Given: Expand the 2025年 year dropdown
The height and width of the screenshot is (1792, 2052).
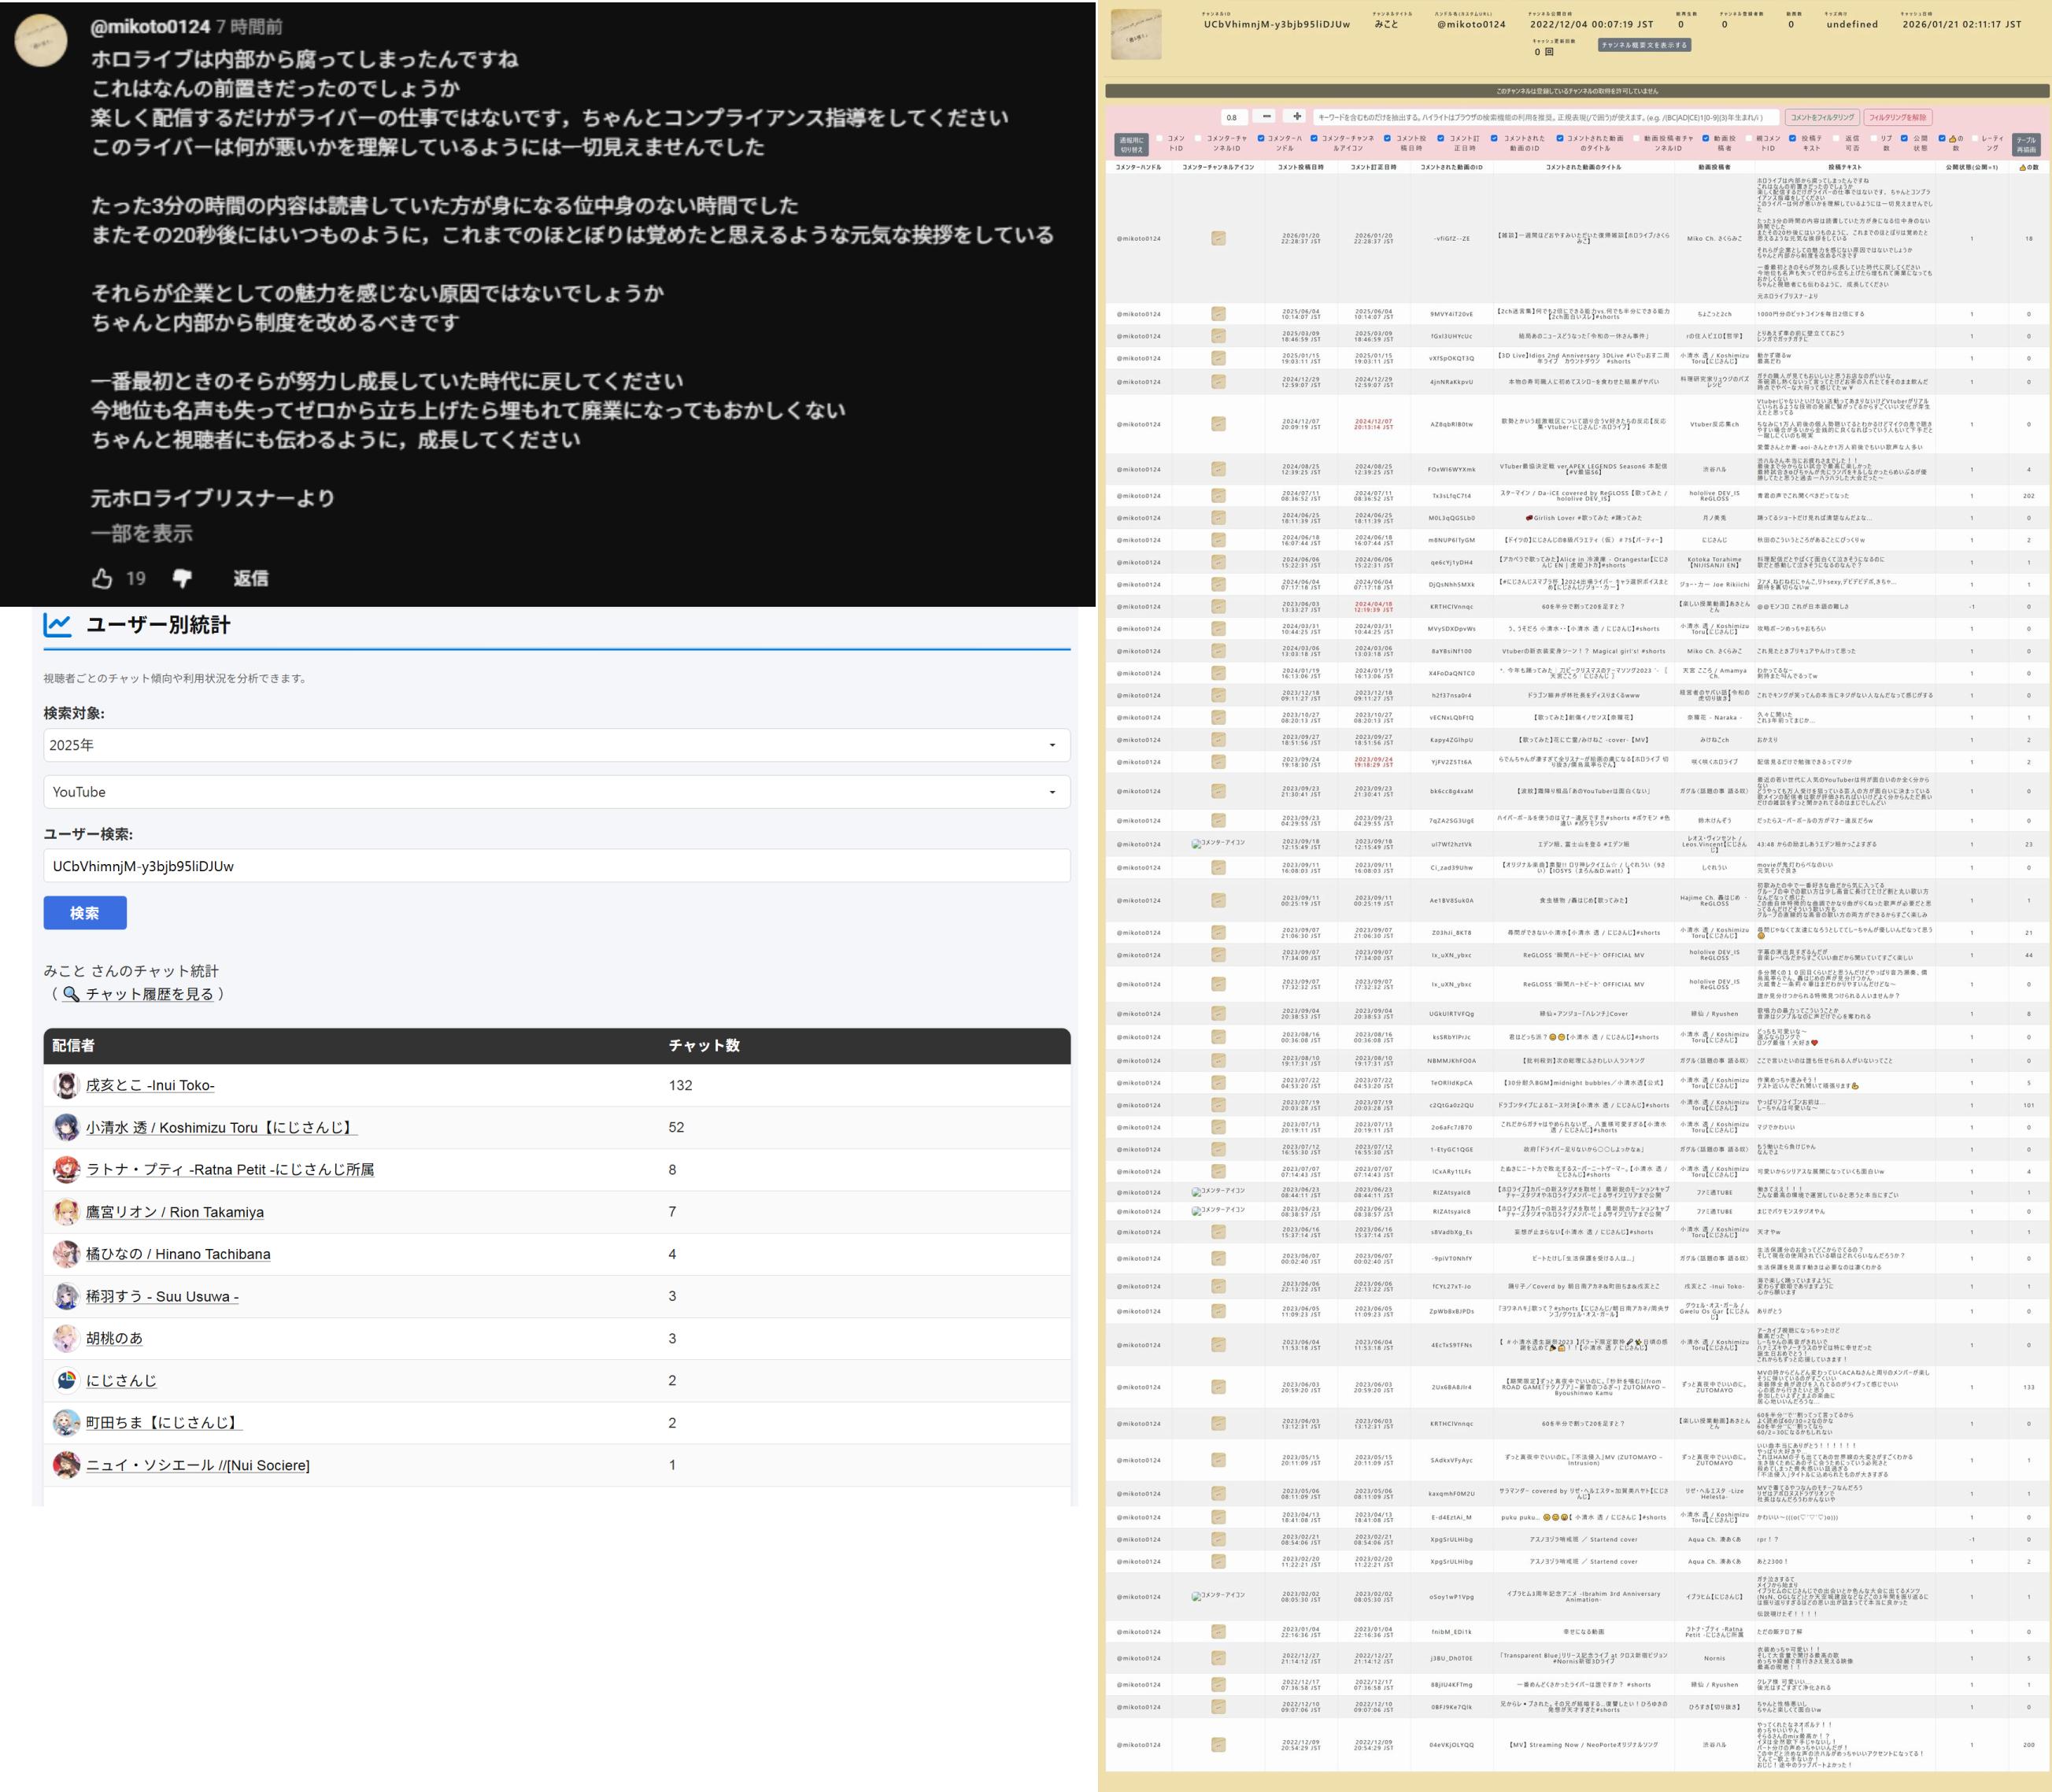Looking at the screenshot, I should click(556, 745).
